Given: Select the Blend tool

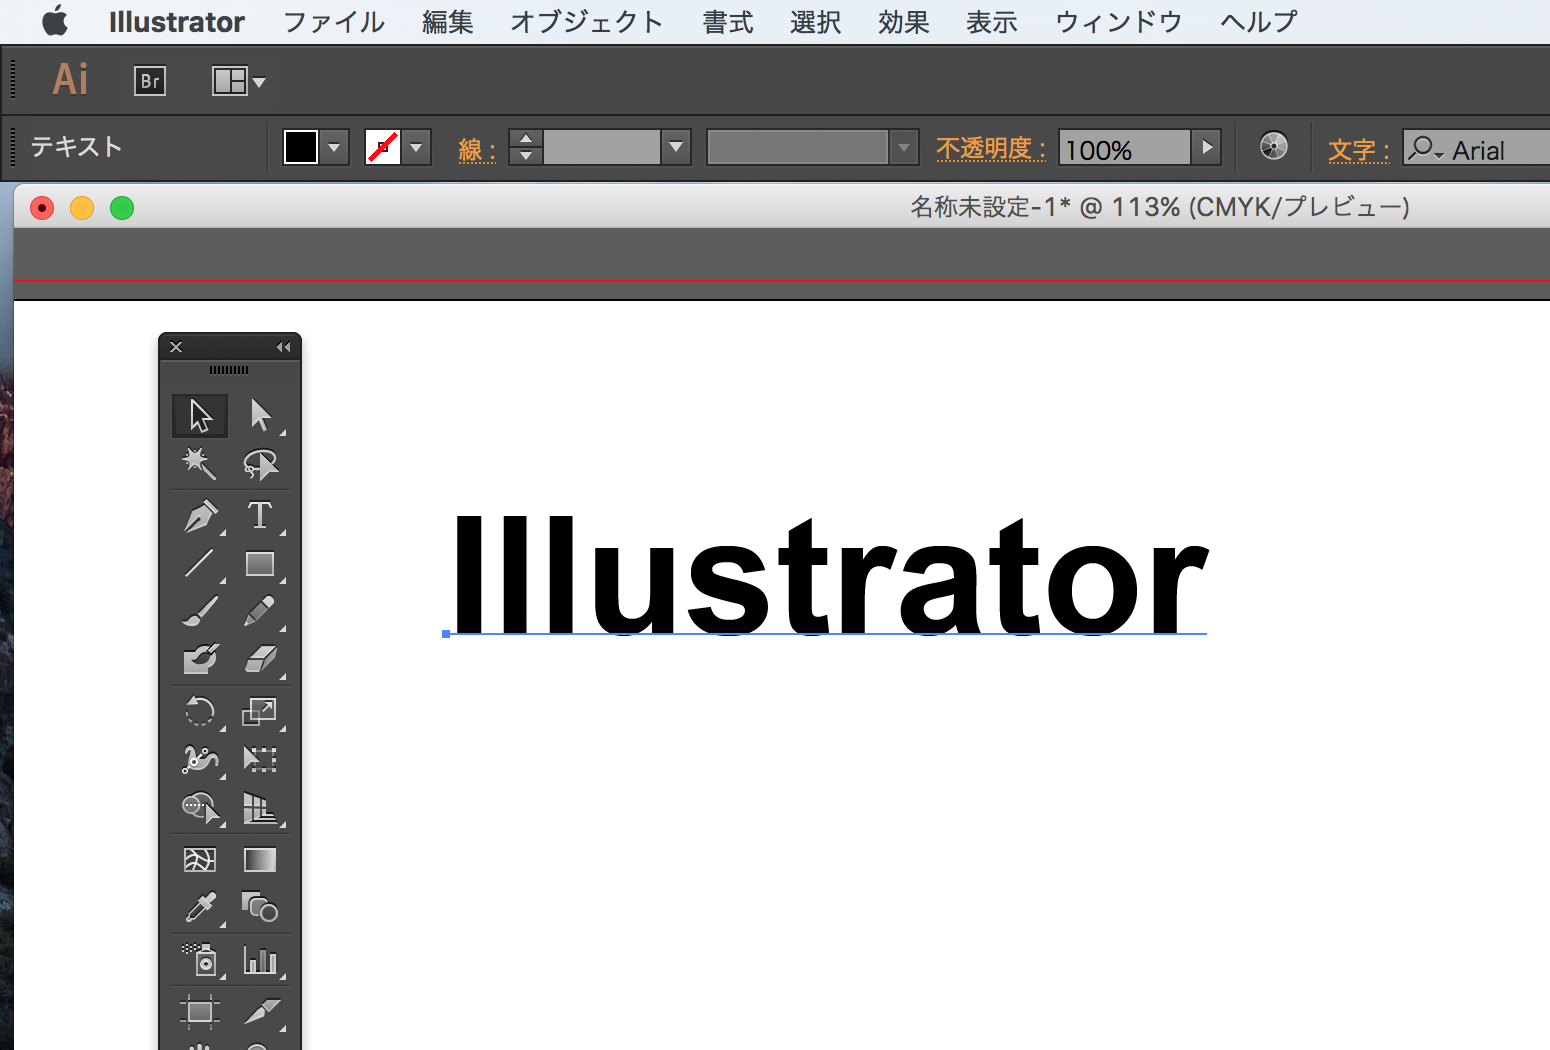Looking at the screenshot, I should [260, 908].
